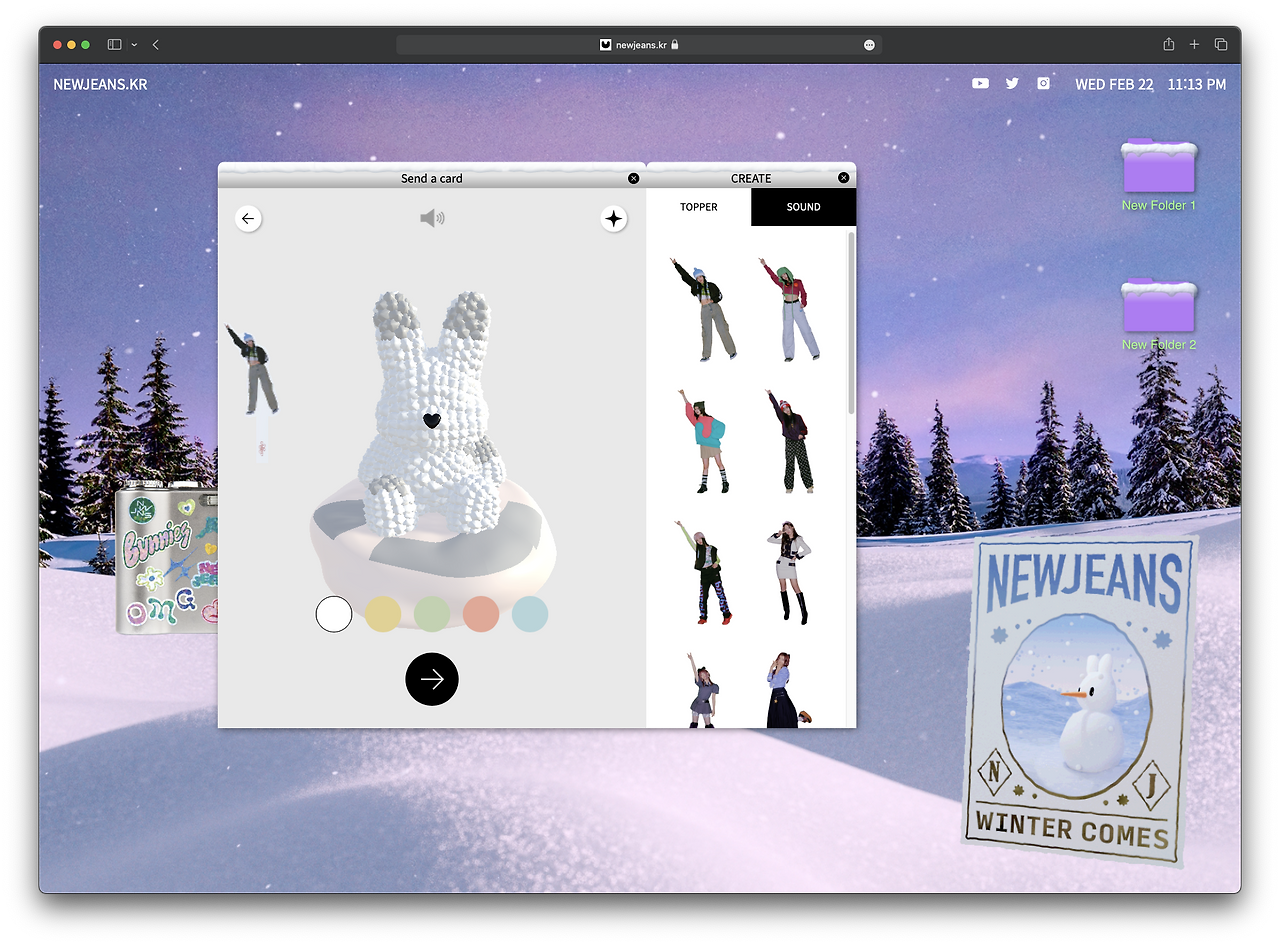Open the Instagram link icon
The image size is (1280, 945).
click(1043, 84)
